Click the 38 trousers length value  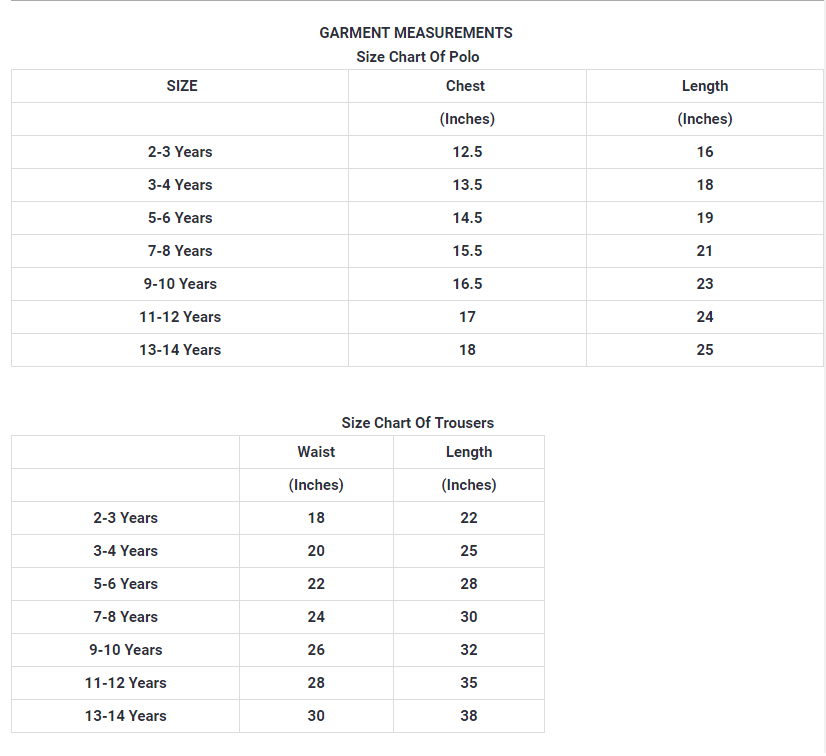pyautogui.click(x=468, y=716)
